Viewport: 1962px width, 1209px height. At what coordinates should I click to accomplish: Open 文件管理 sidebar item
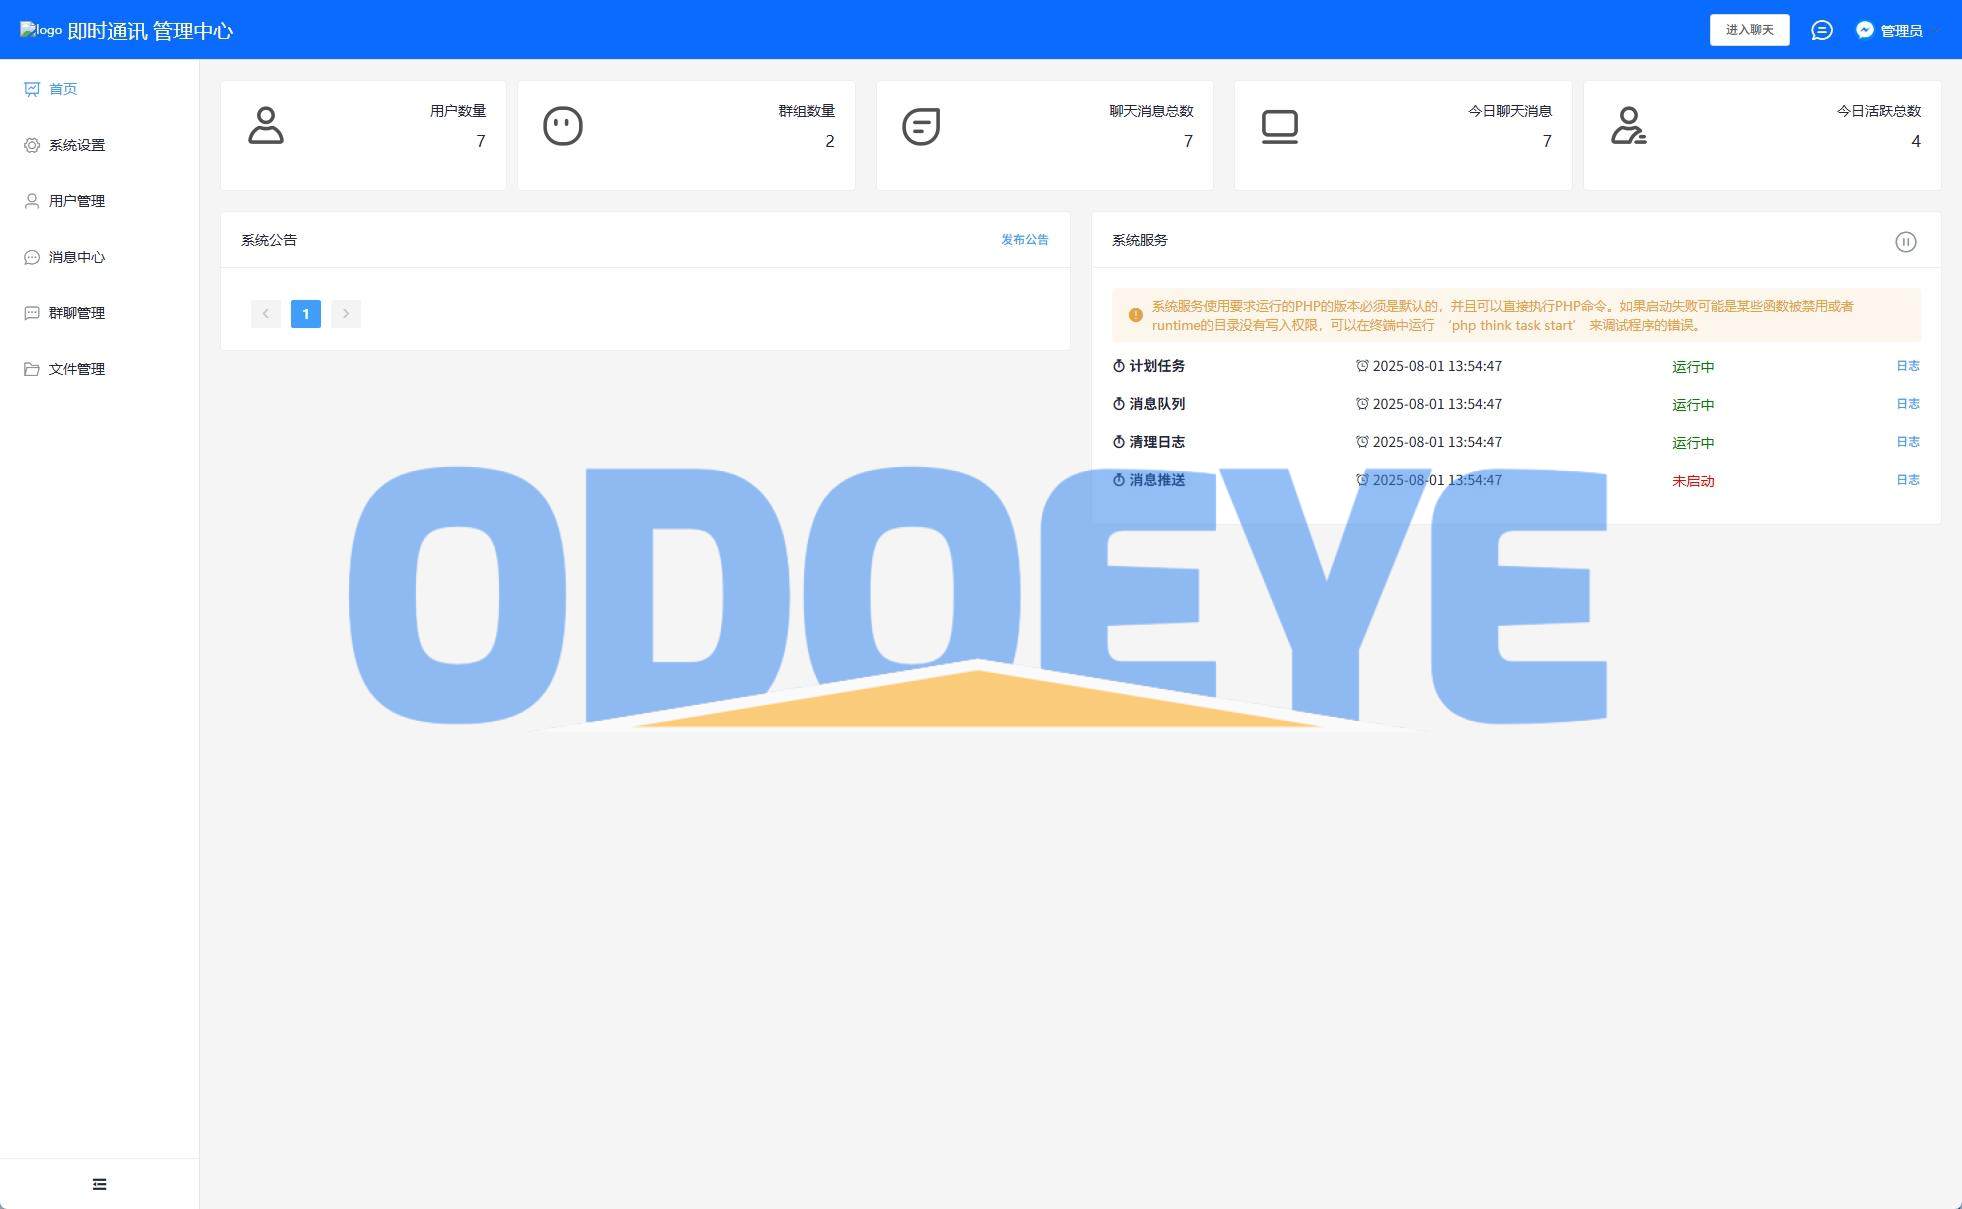[x=76, y=369]
